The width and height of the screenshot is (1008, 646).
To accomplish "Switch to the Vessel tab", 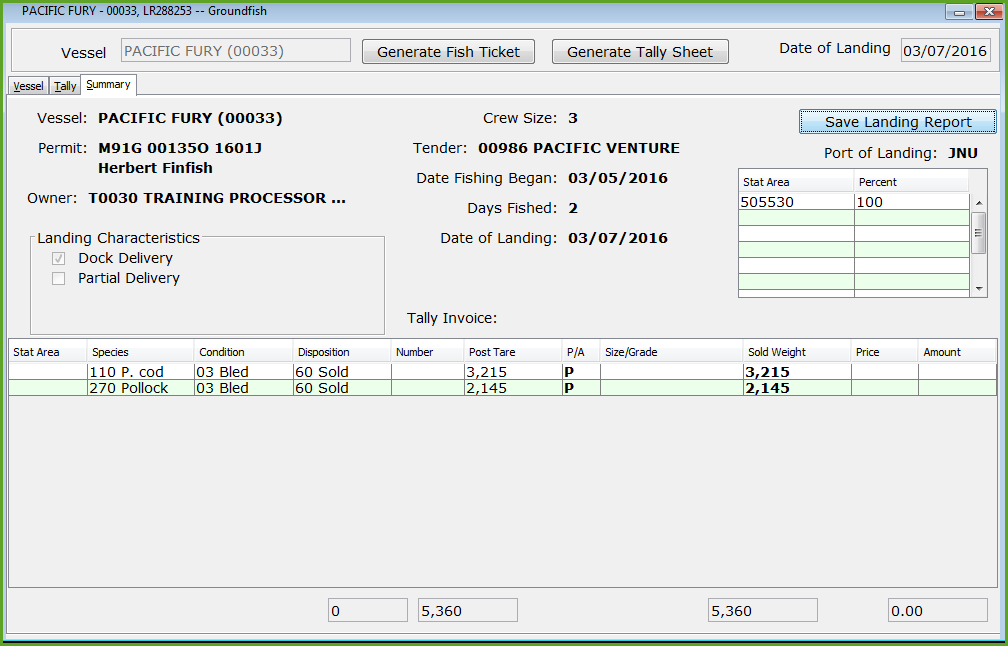I will pyautogui.click(x=28, y=86).
